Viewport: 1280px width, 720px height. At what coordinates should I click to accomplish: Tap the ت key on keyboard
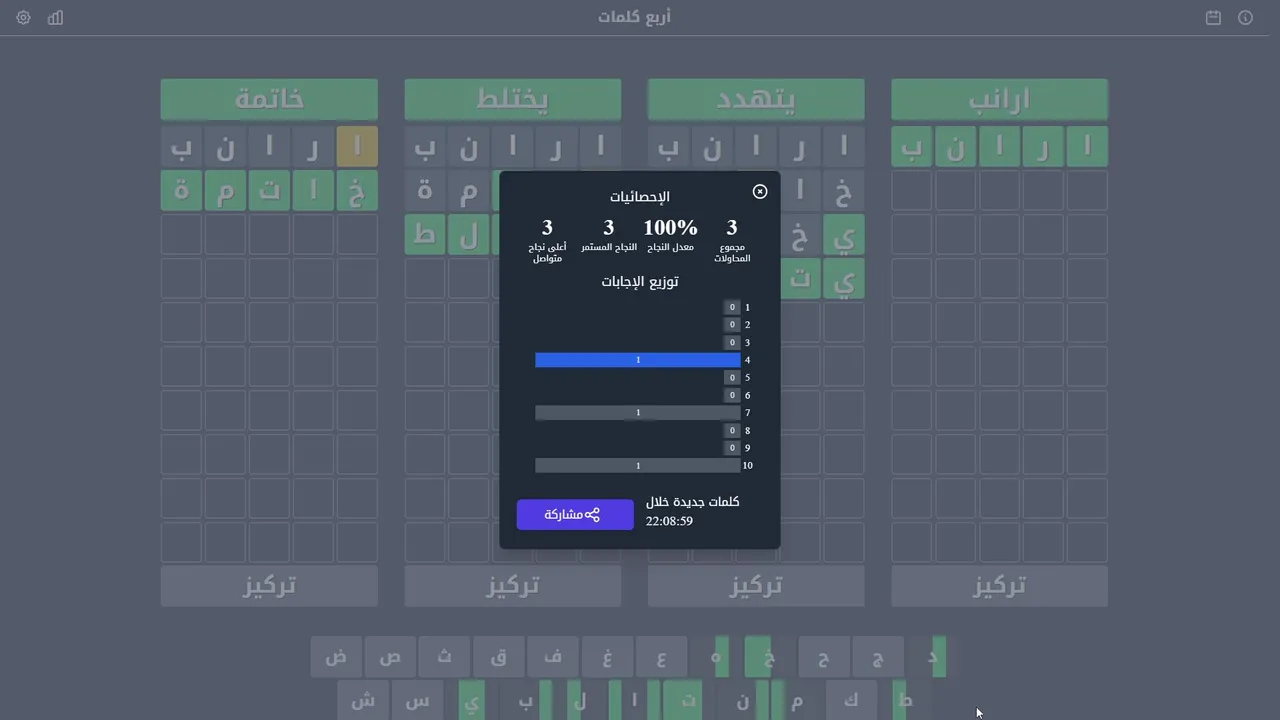point(688,700)
